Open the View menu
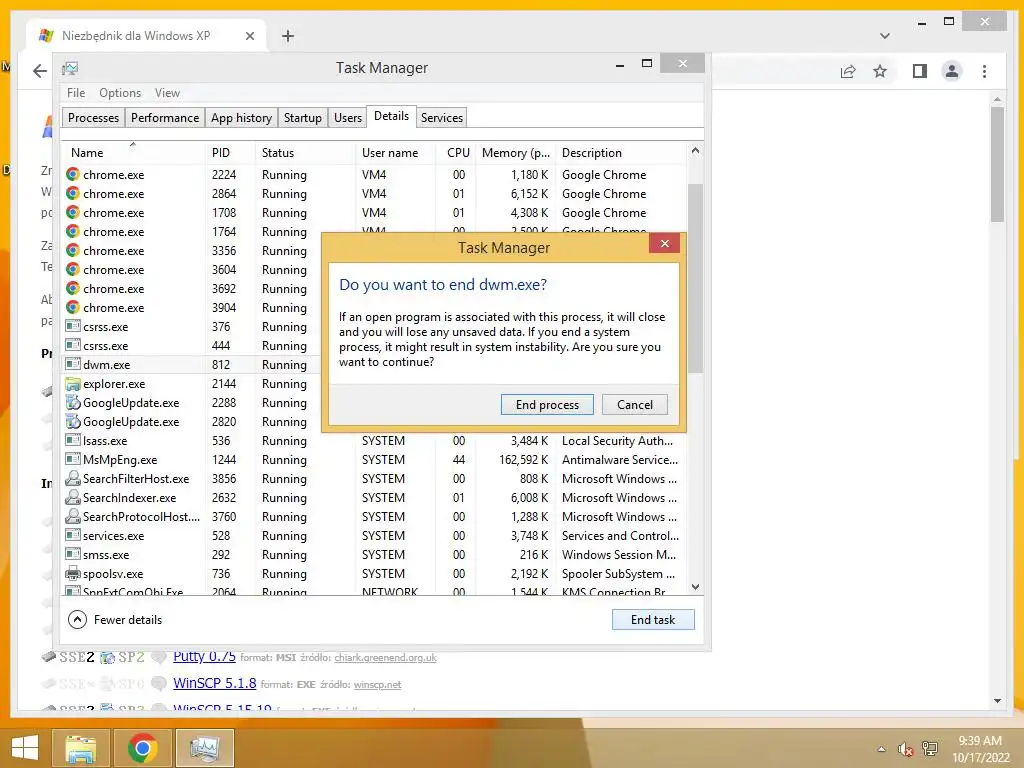The width and height of the screenshot is (1024, 768). pyautogui.click(x=167, y=93)
